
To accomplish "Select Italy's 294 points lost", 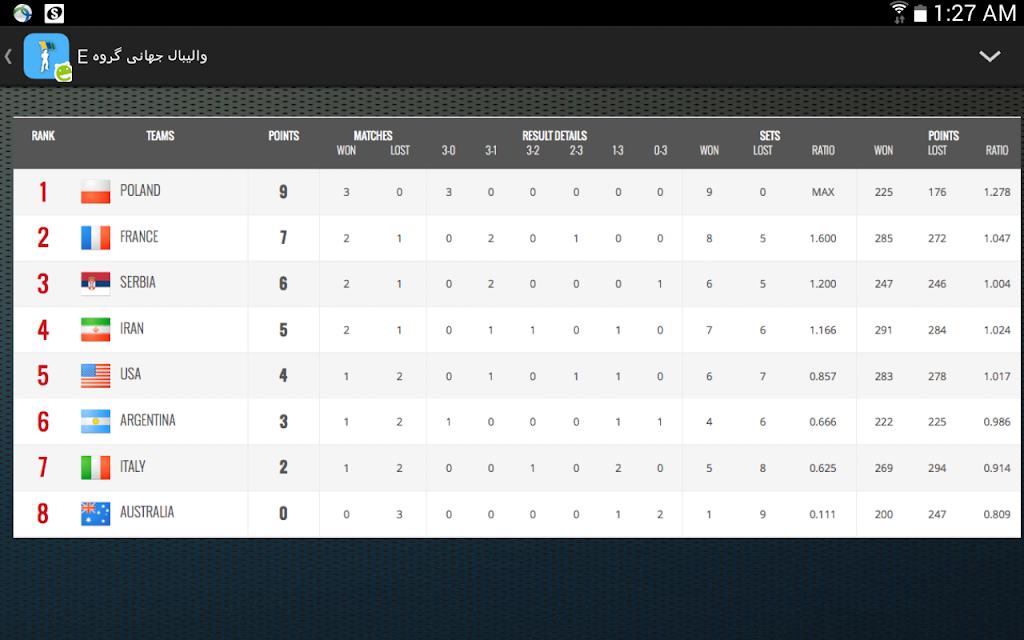I will click(937, 468).
